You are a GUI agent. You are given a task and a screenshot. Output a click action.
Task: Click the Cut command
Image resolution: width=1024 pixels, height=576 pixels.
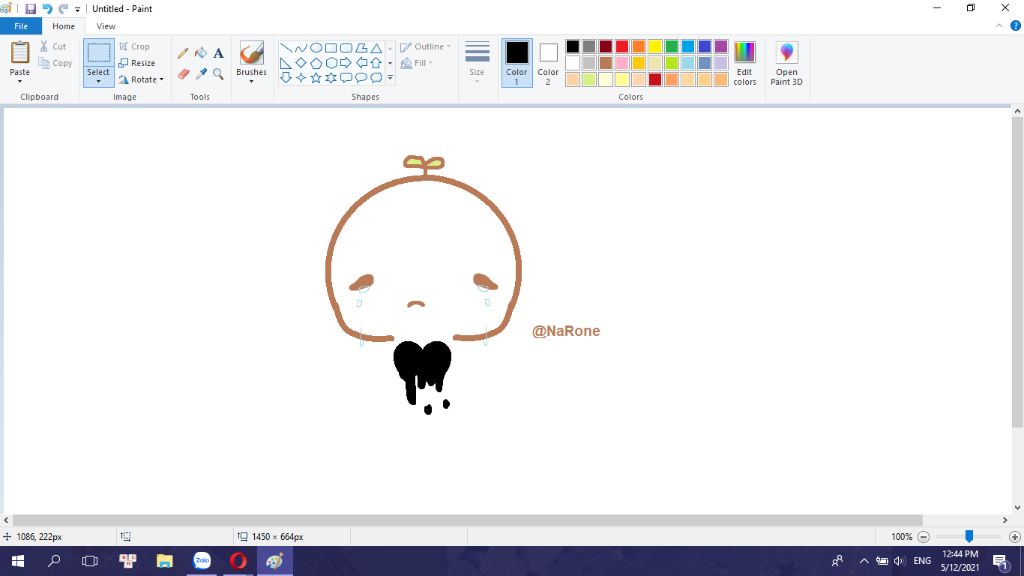[53, 46]
